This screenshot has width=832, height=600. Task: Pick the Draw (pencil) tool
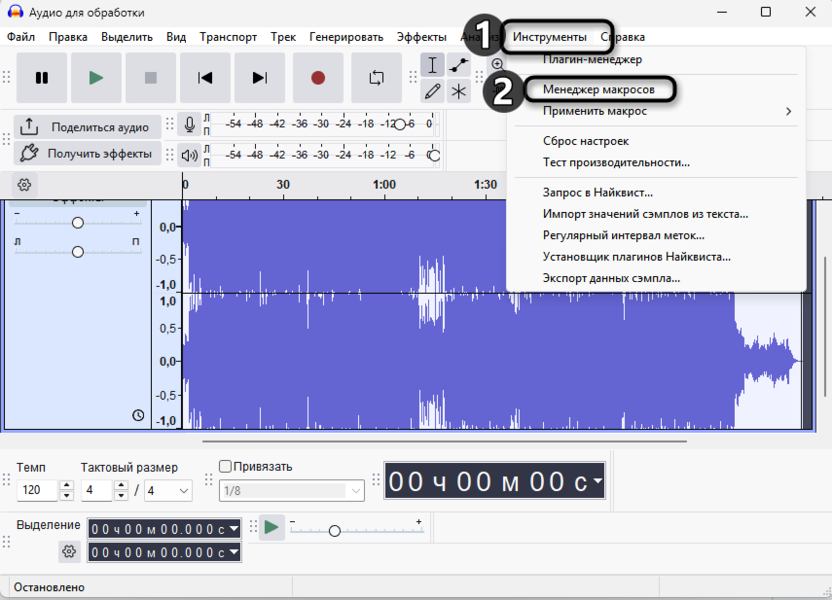pyautogui.click(x=433, y=90)
